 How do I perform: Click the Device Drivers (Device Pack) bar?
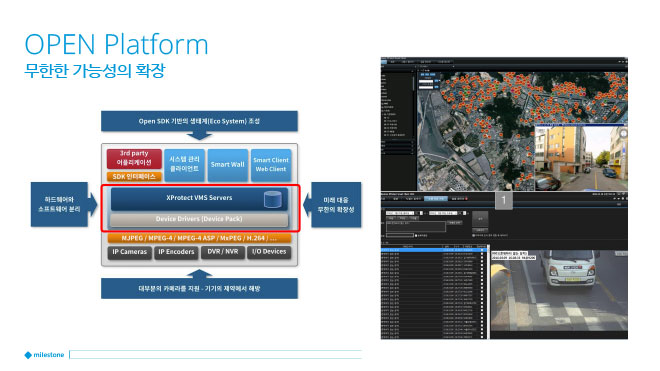click(x=199, y=219)
